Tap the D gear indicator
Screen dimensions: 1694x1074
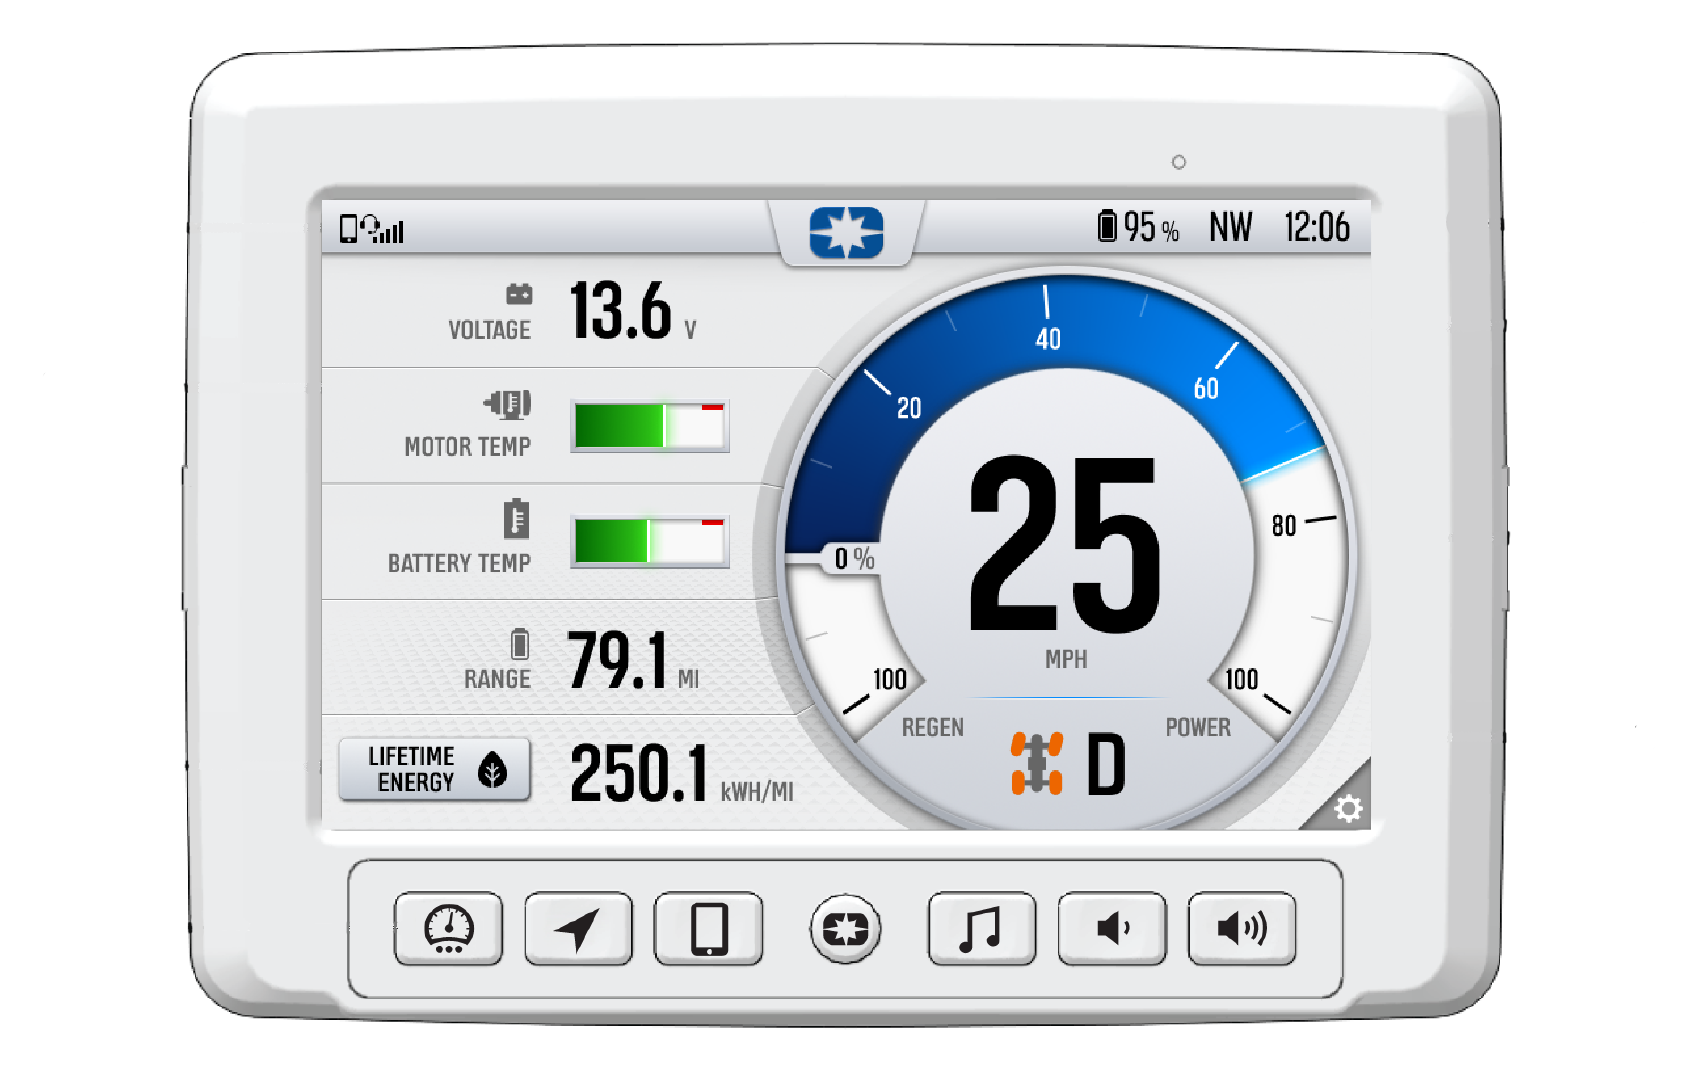pyautogui.click(x=1106, y=765)
